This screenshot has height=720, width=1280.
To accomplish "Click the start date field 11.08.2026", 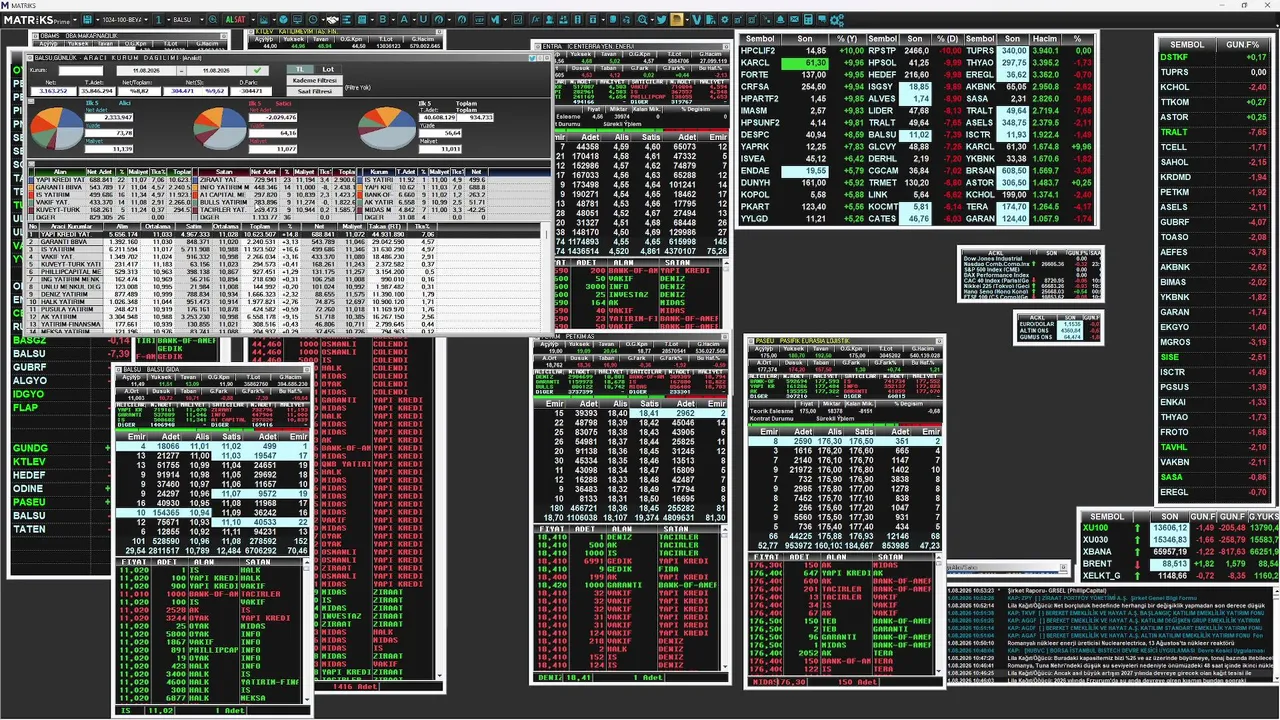I will point(147,70).
